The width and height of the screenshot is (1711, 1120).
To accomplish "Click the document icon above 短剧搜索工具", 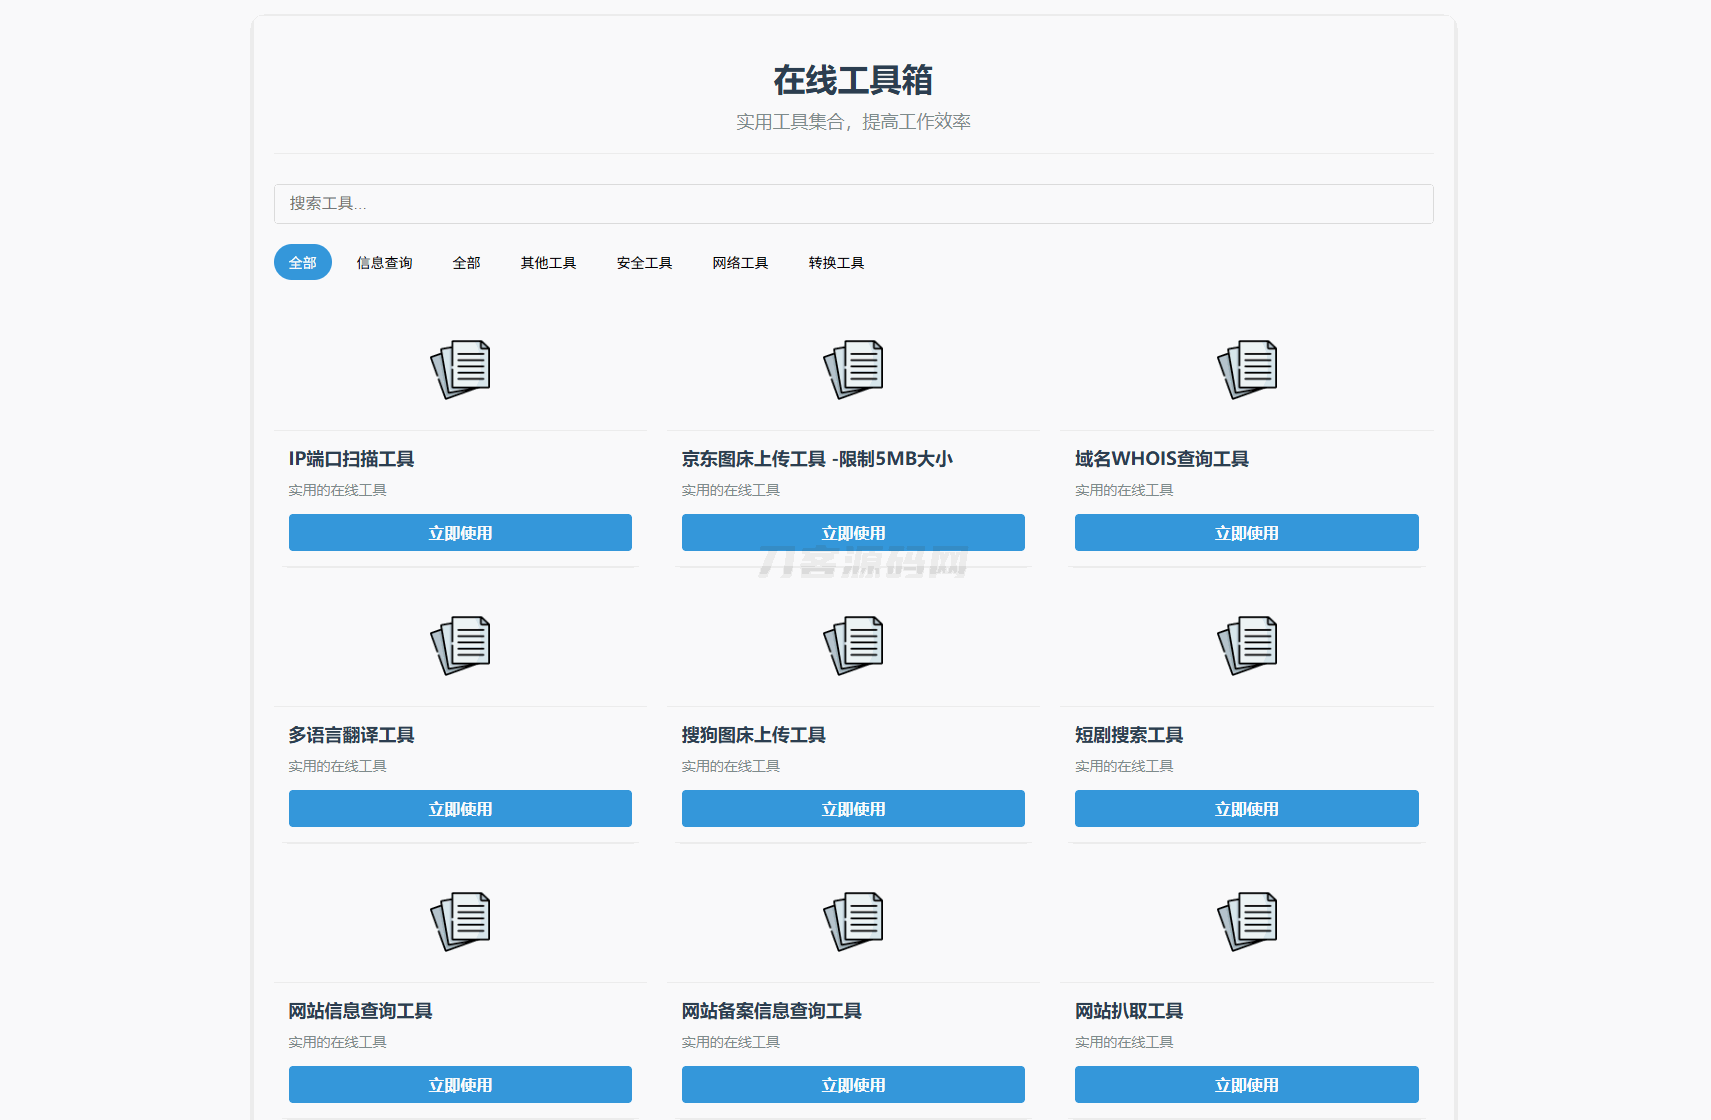I will point(1246,645).
